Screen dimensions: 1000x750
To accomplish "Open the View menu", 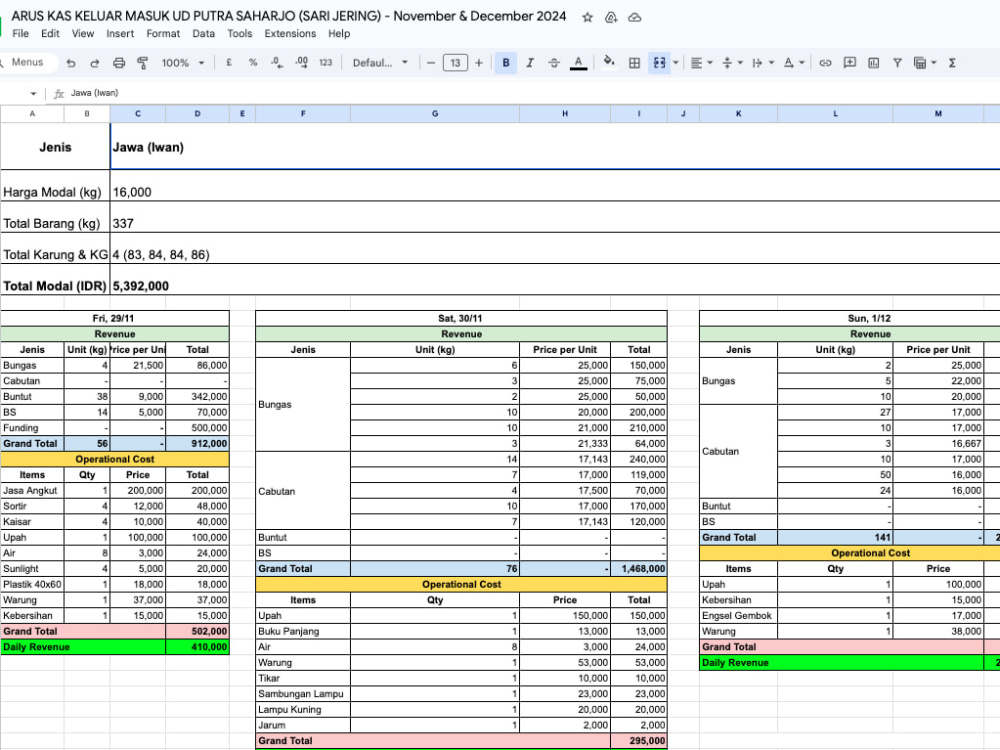I will [83, 33].
